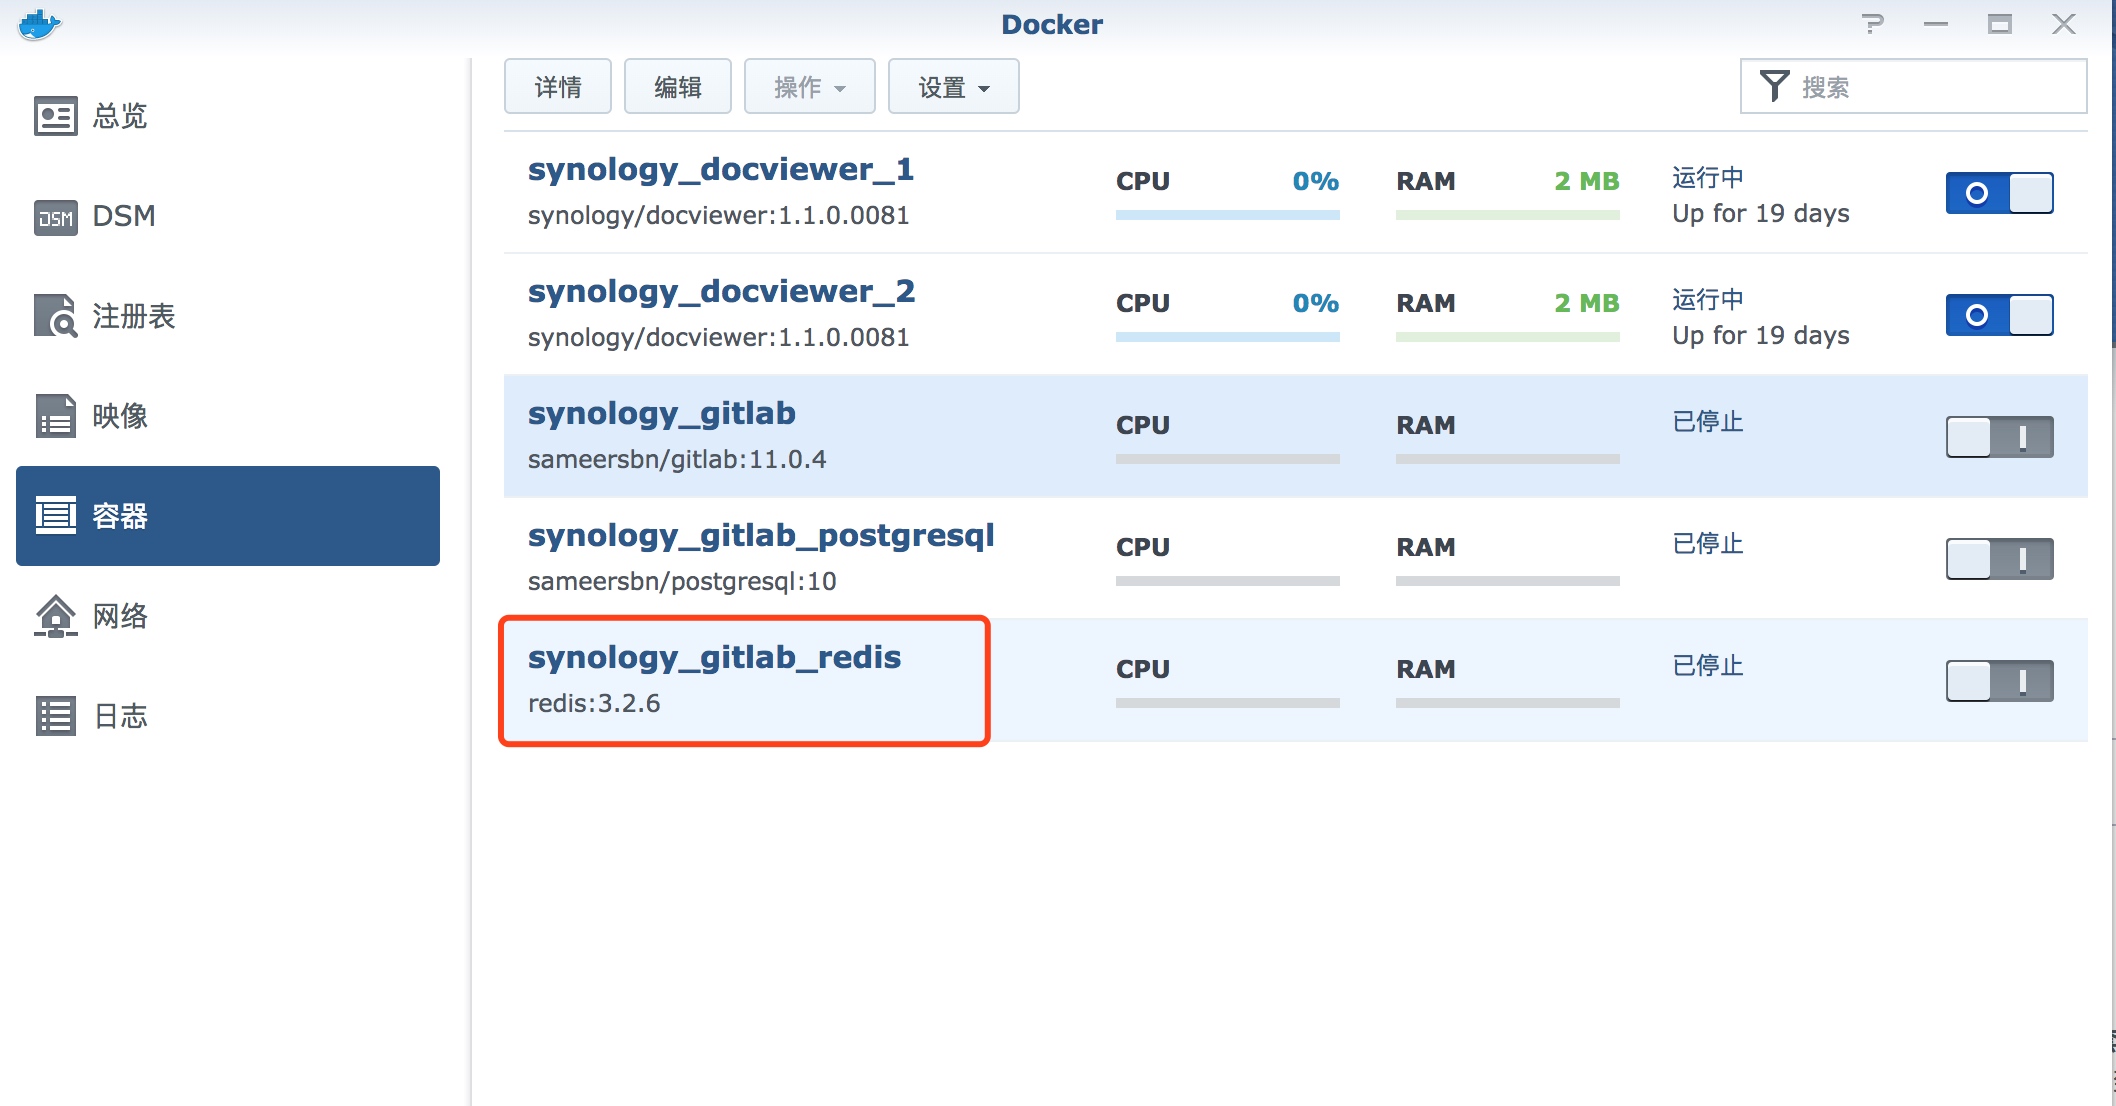Click the 映像 image icon
Screen dimensions: 2116x1106
tap(55, 416)
